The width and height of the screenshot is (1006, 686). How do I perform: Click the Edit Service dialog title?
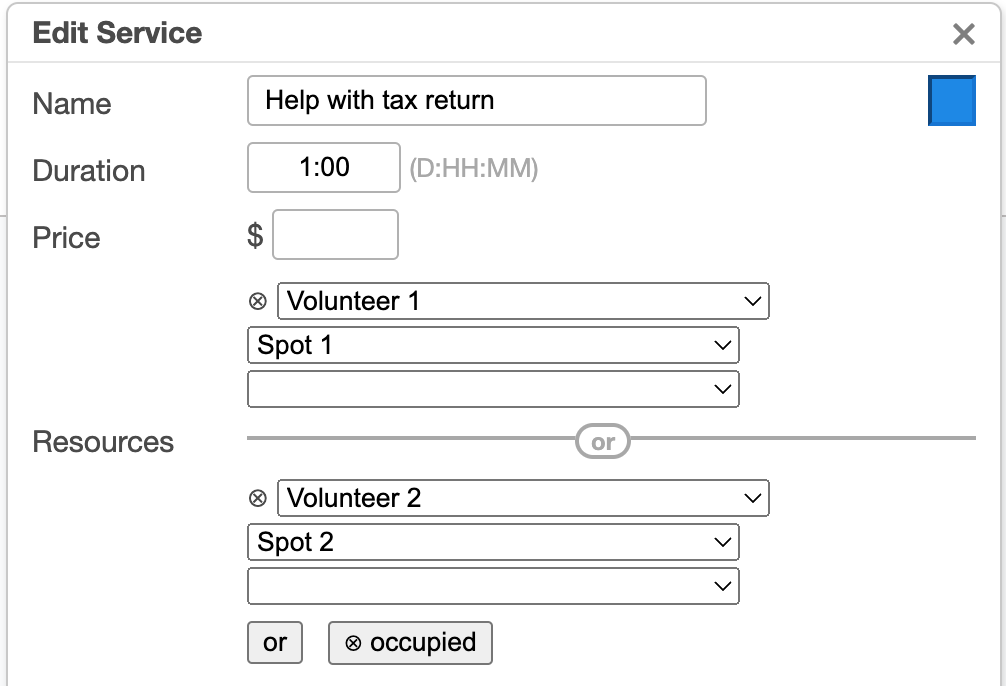[x=117, y=33]
